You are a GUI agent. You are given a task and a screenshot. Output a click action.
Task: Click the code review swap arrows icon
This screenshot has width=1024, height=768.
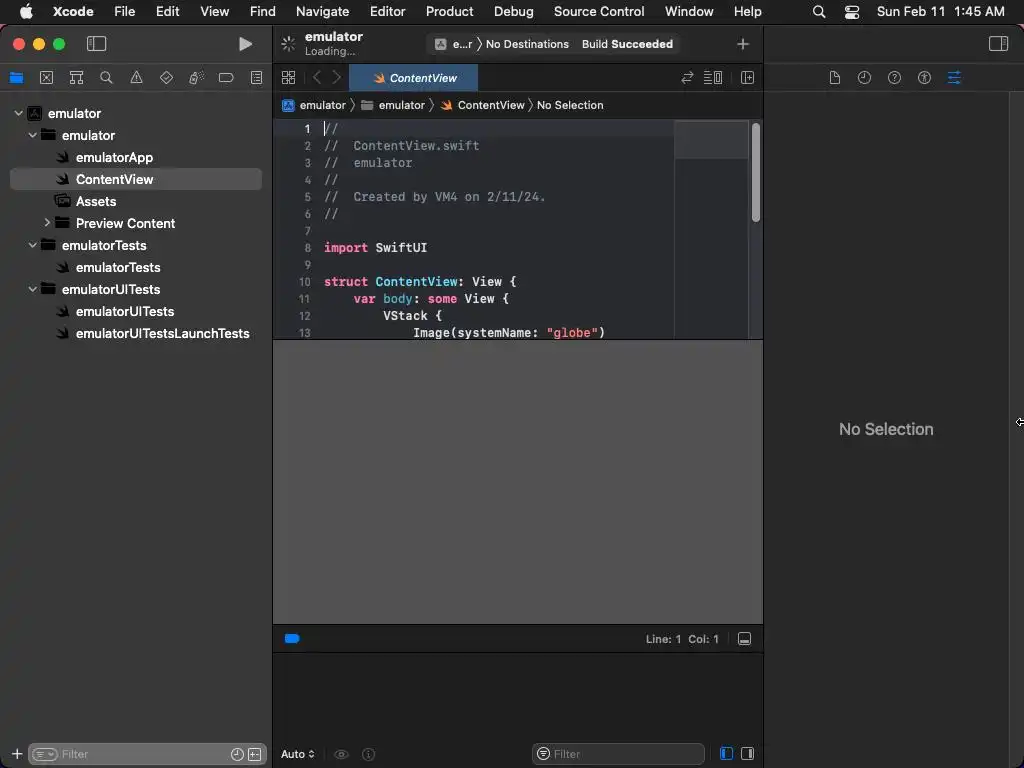(x=686, y=78)
